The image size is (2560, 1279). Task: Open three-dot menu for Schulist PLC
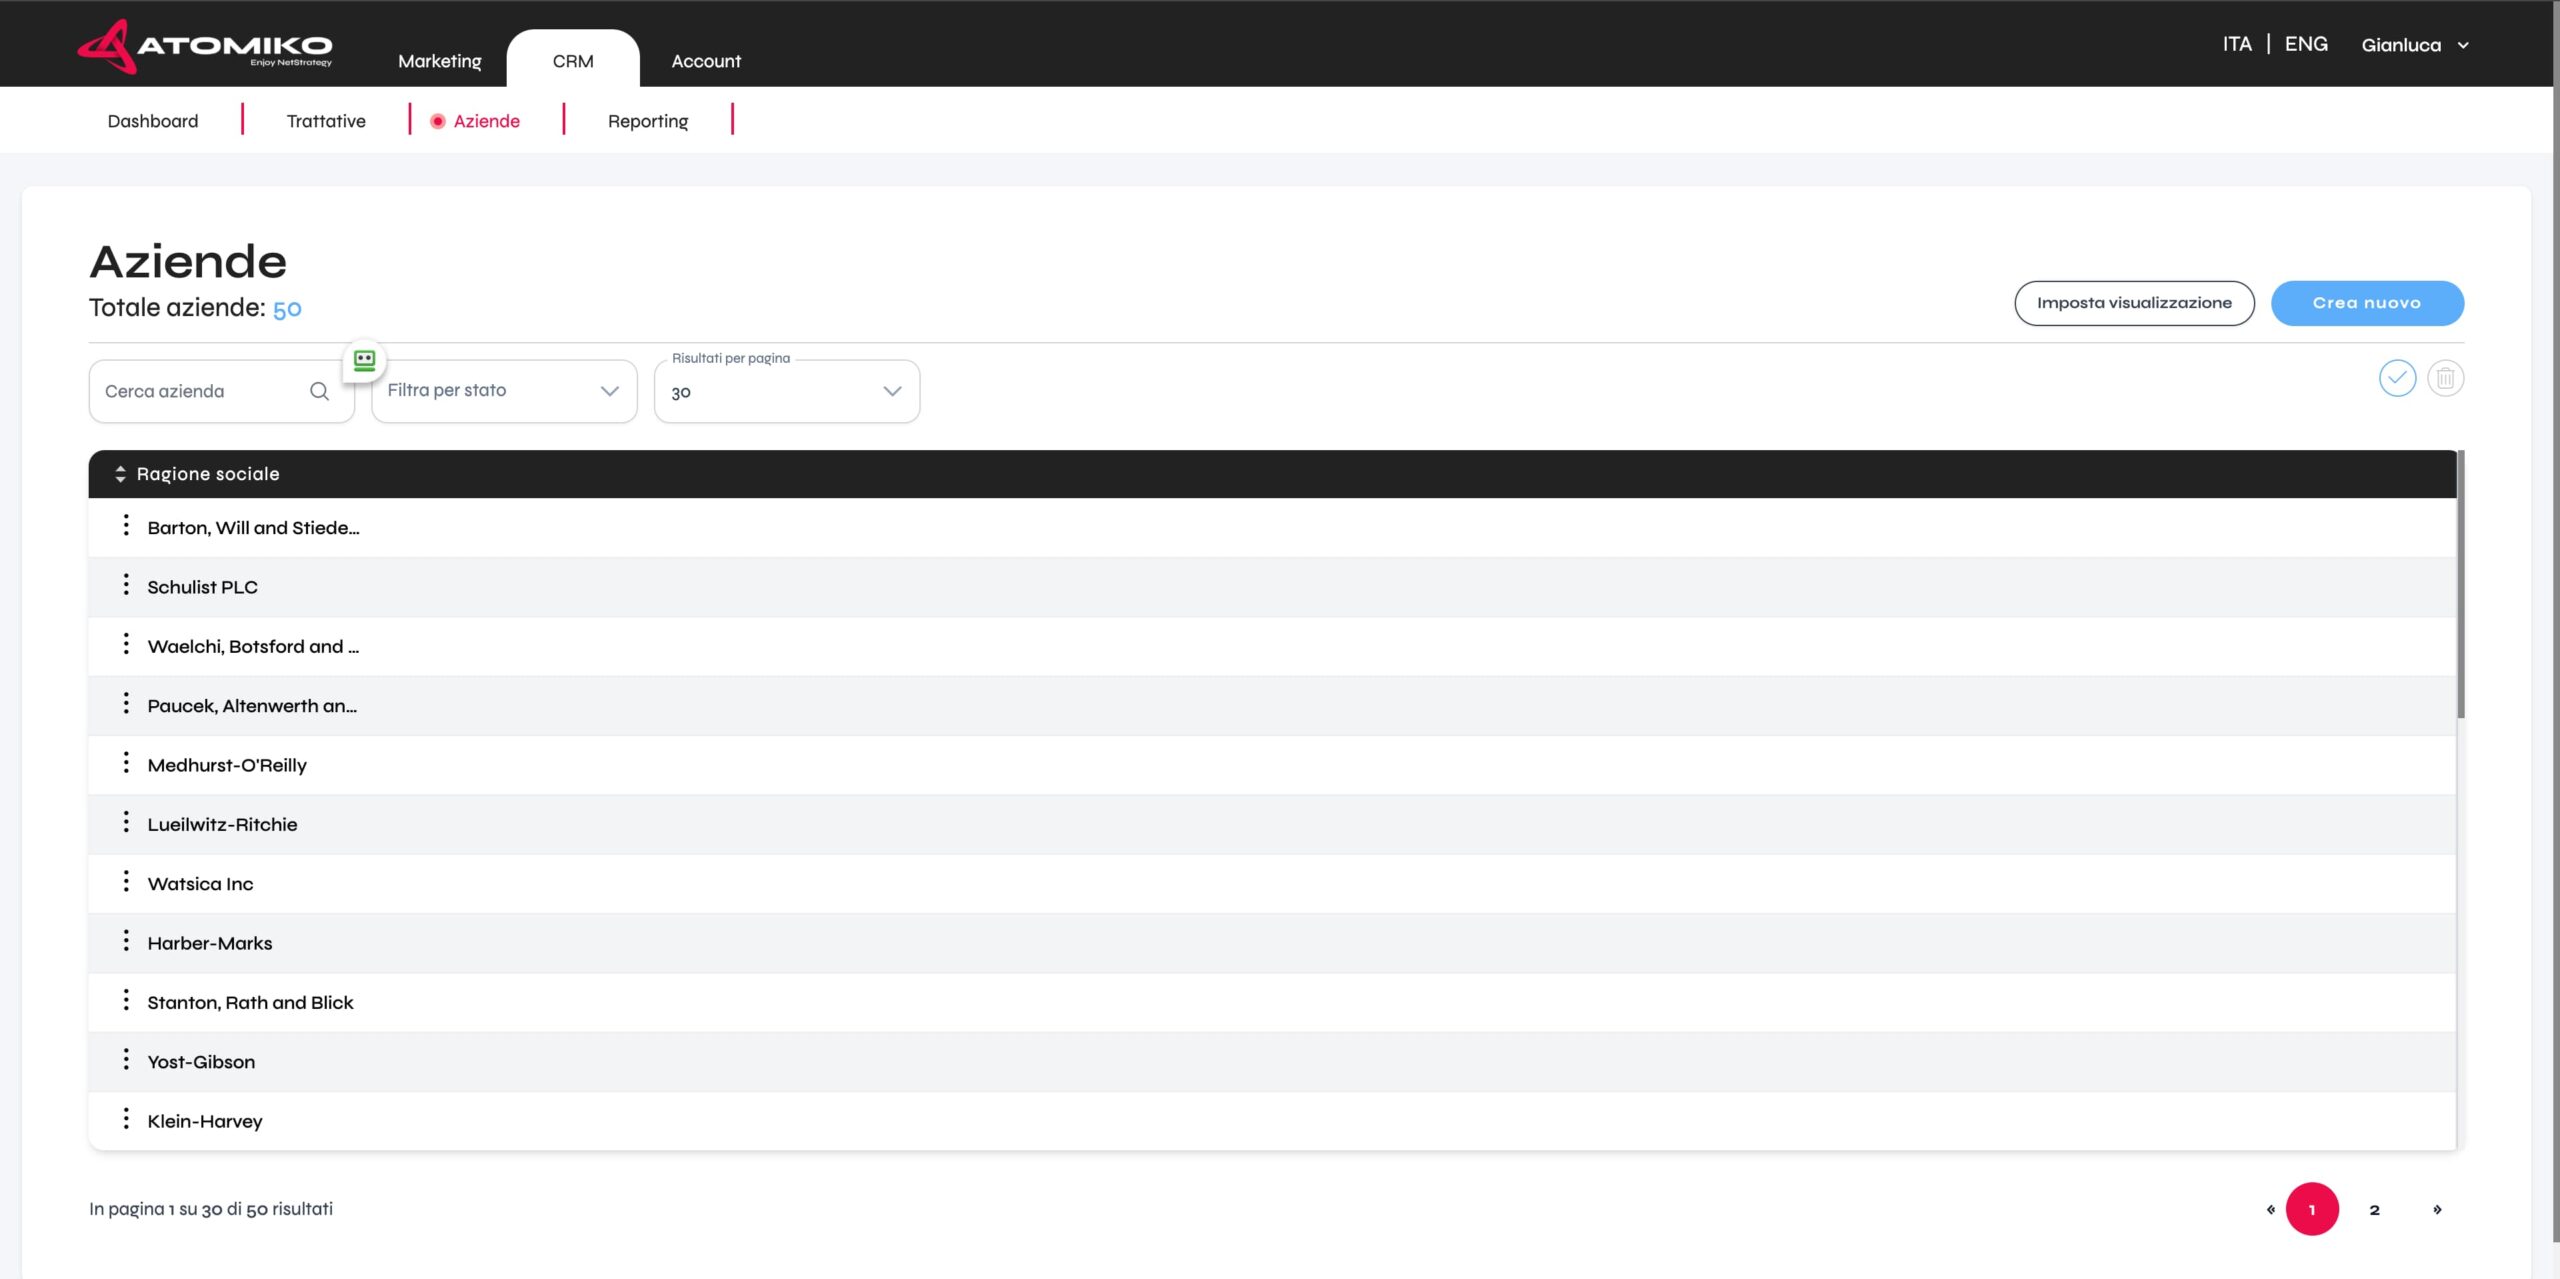pyautogui.click(x=126, y=585)
